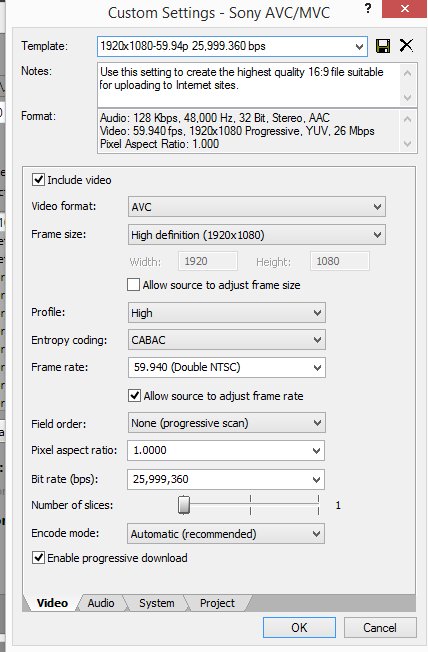Expand the Encode mode dropdown
The height and width of the screenshot is (652, 428).
click(226, 534)
